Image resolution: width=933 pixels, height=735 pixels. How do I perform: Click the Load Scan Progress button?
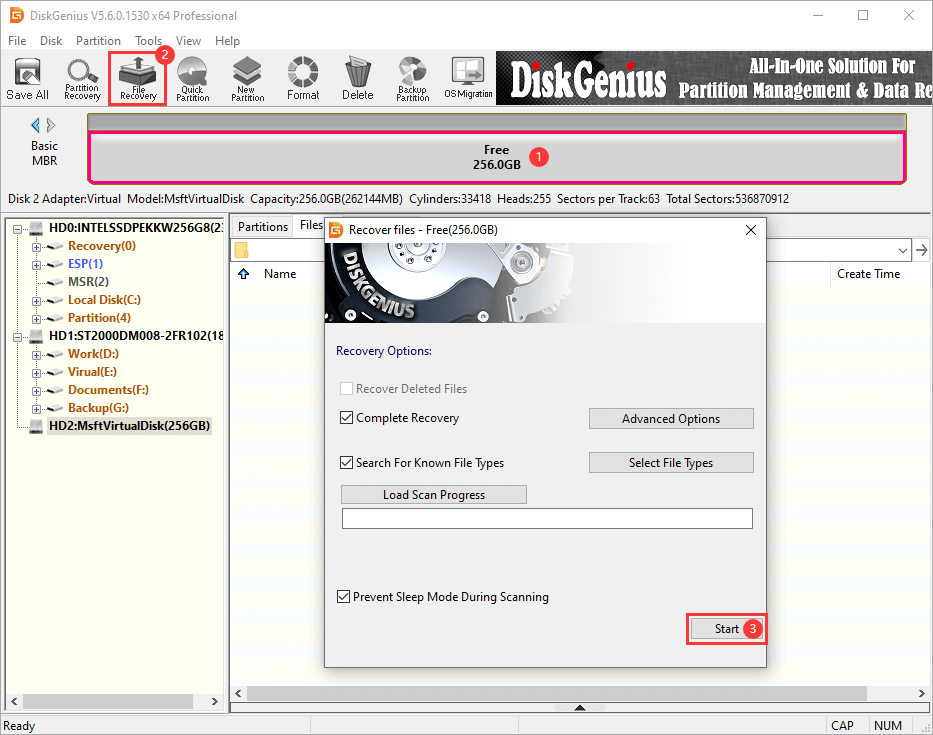pos(434,495)
